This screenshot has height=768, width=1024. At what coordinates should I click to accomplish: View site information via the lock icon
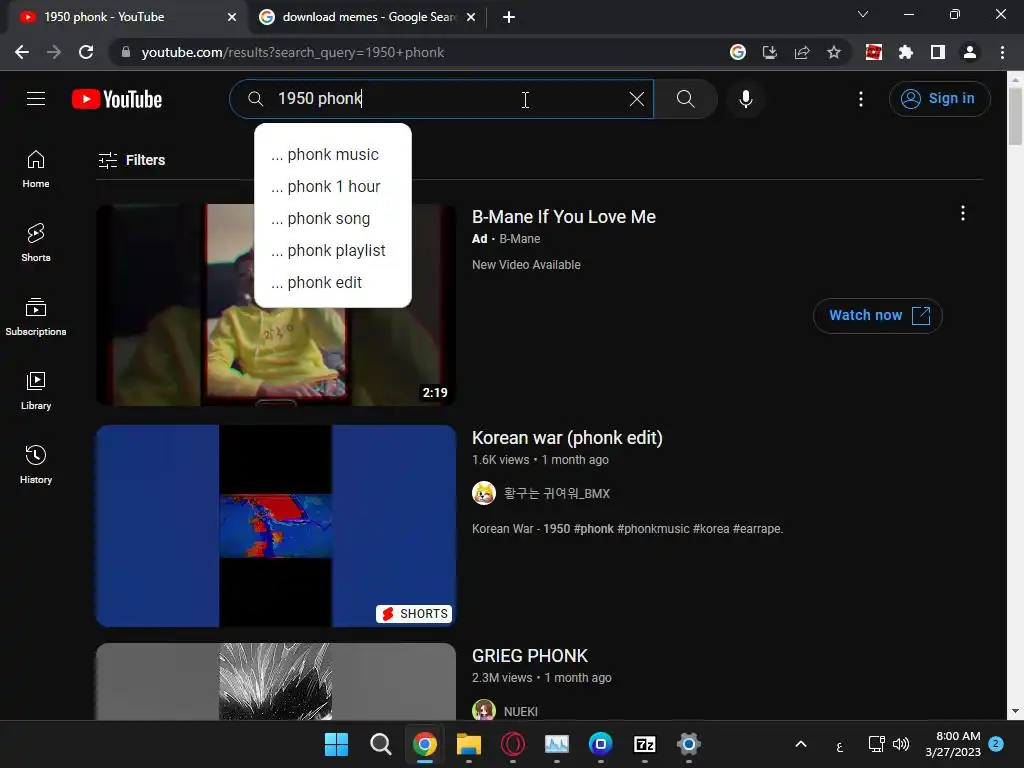tap(126, 52)
